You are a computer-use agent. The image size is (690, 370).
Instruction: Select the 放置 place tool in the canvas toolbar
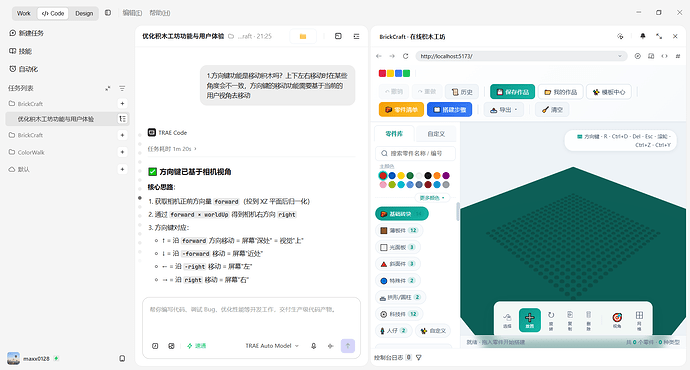click(530, 320)
